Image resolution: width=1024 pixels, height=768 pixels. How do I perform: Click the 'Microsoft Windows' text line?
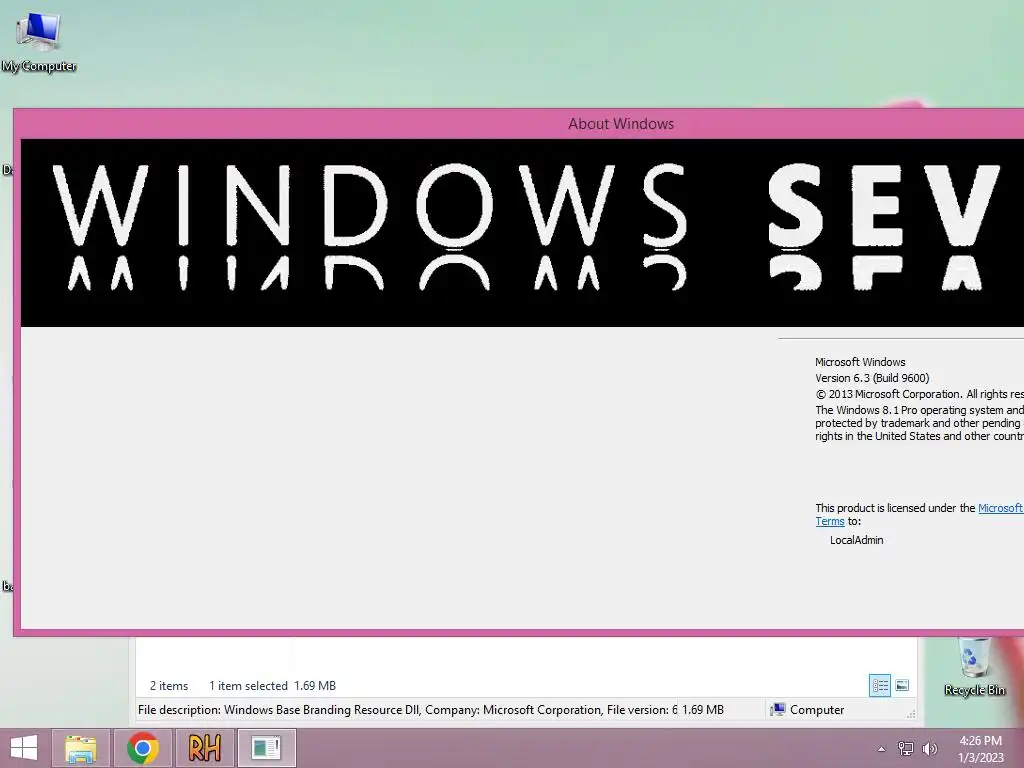(x=860, y=362)
